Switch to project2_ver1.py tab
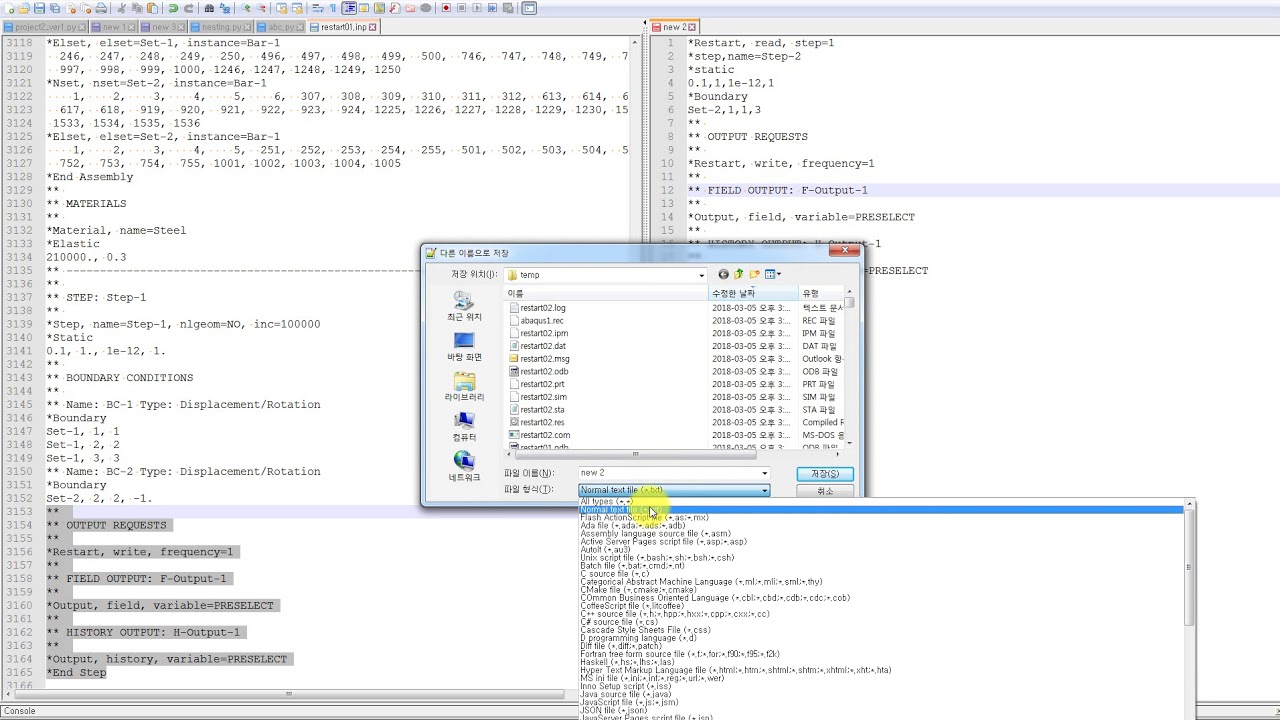This screenshot has width=1280, height=720. [44, 27]
